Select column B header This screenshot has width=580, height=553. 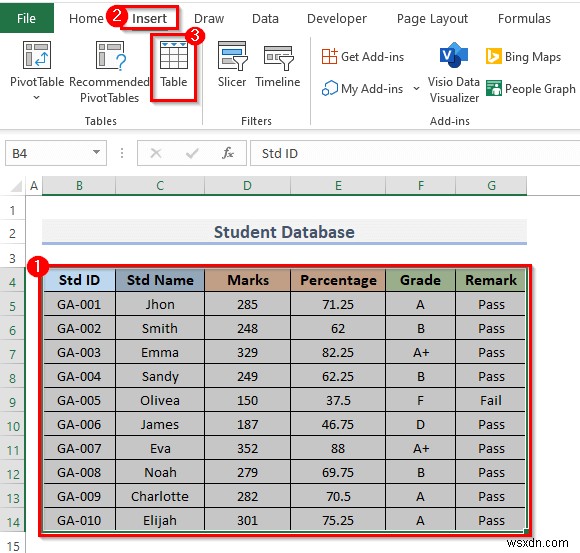pyautogui.click(x=79, y=185)
